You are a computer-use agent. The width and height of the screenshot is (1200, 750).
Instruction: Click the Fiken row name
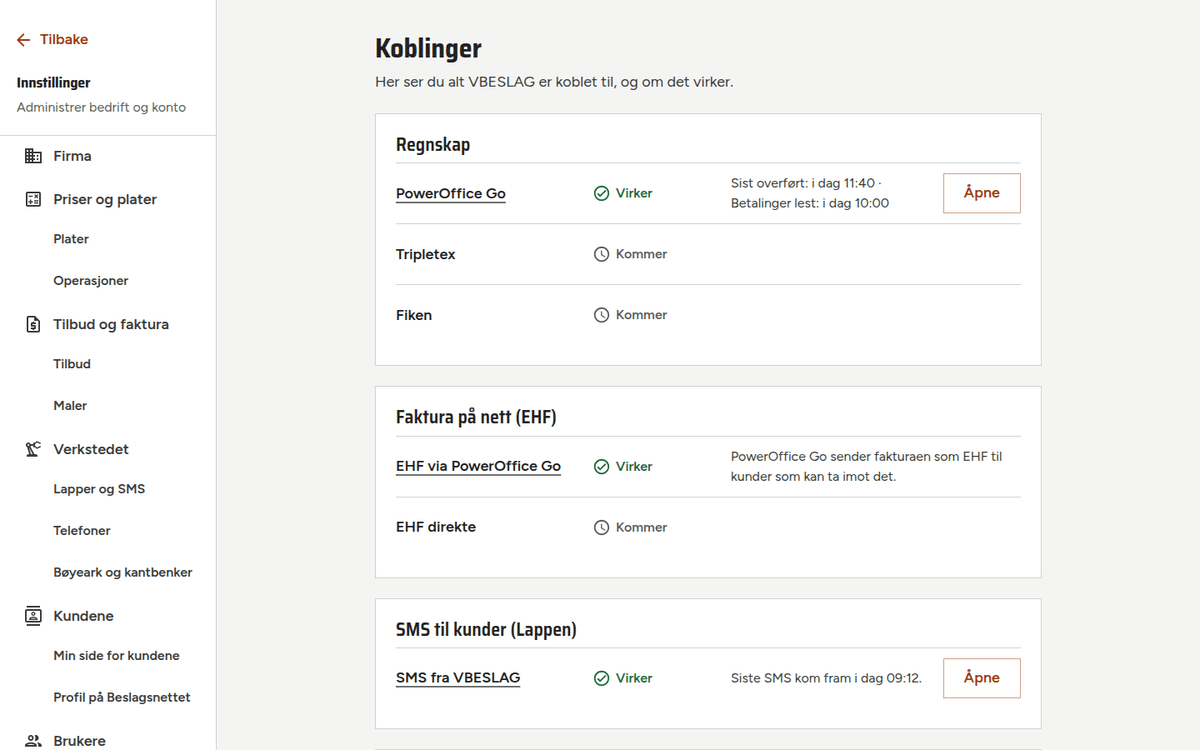coord(414,315)
